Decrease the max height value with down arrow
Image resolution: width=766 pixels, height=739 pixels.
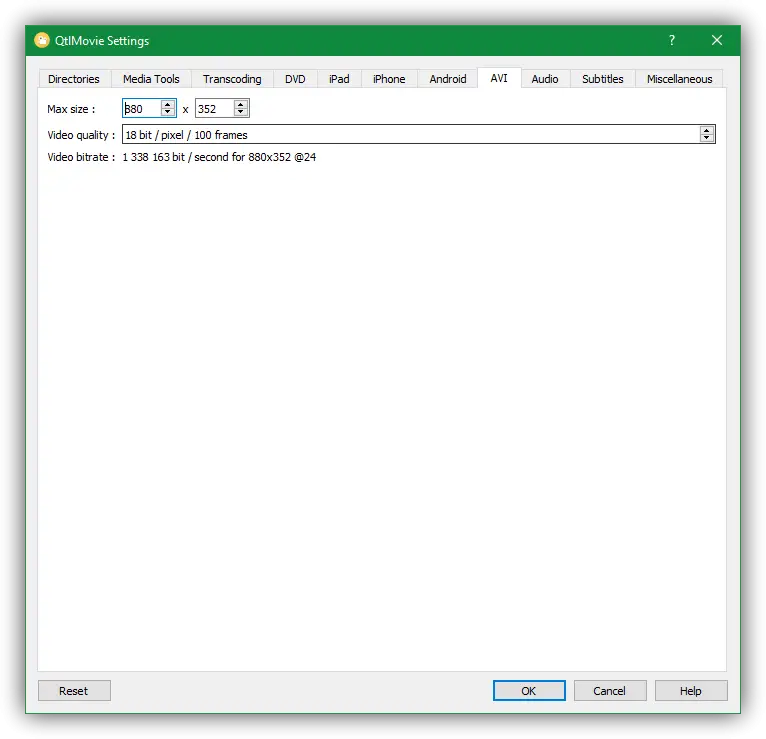tap(240, 112)
